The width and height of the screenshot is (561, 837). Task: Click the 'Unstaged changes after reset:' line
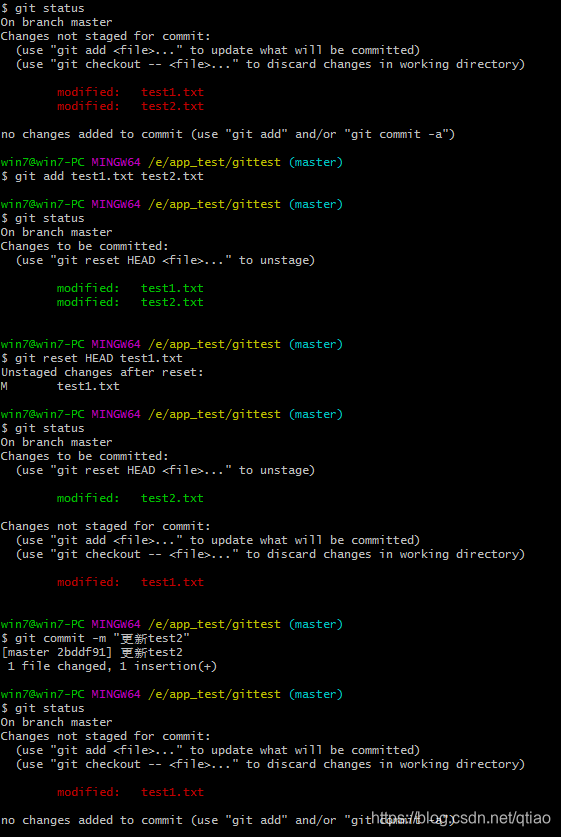click(x=102, y=372)
